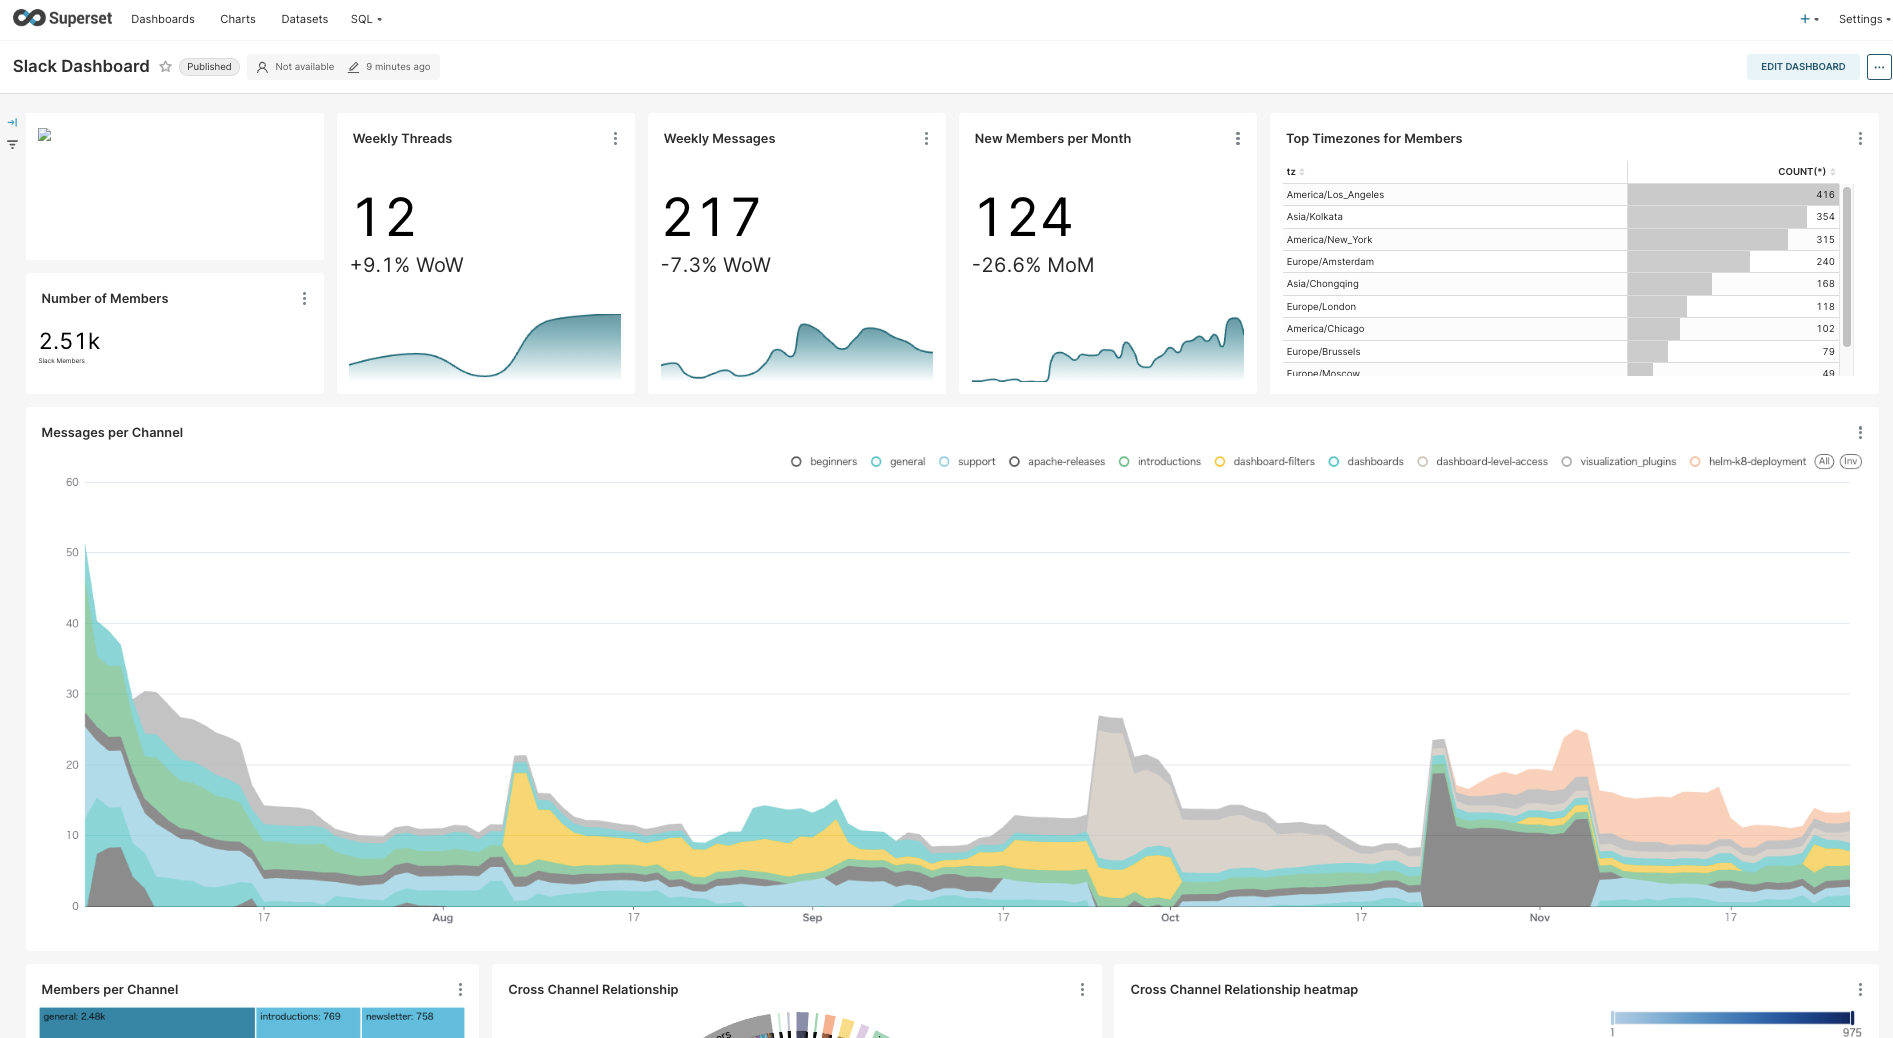Click the New Members value 124
This screenshot has width=1893, height=1038.
pos(1024,218)
